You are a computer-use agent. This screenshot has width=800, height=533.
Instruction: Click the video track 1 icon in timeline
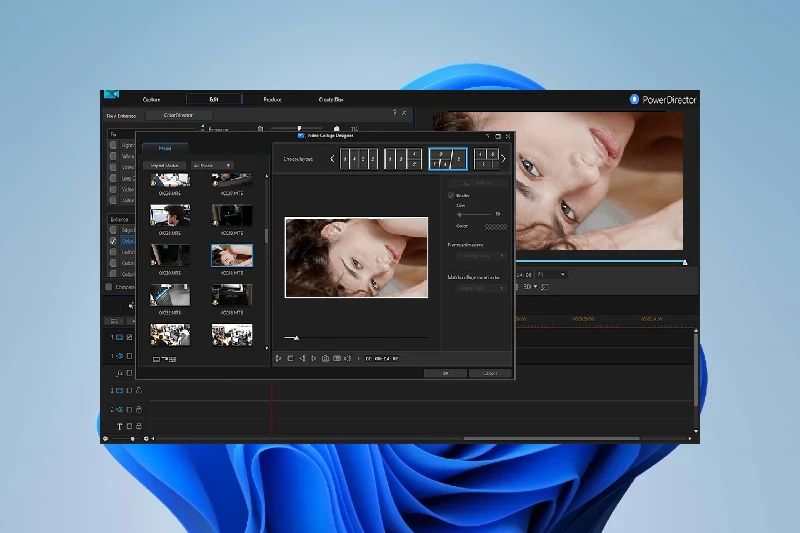coord(119,337)
